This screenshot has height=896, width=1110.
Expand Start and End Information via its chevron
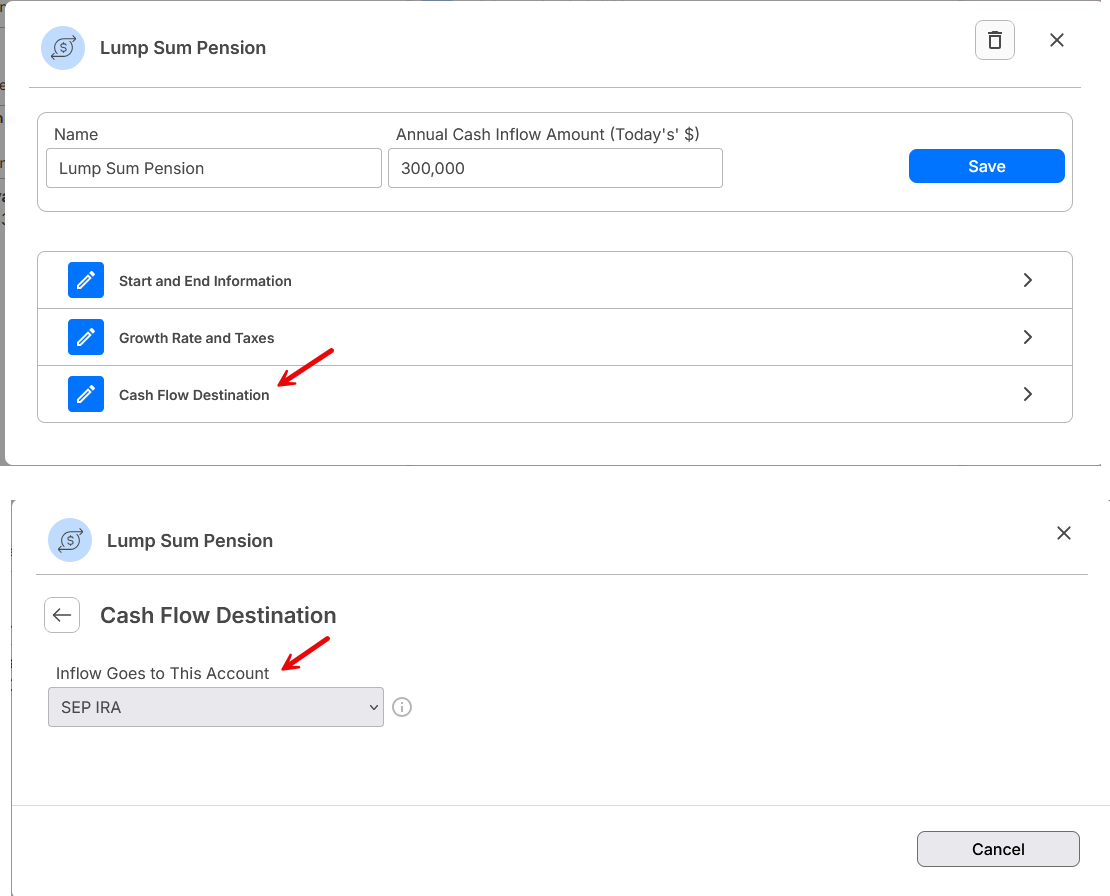pyautogui.click(x=1028, y=280)
